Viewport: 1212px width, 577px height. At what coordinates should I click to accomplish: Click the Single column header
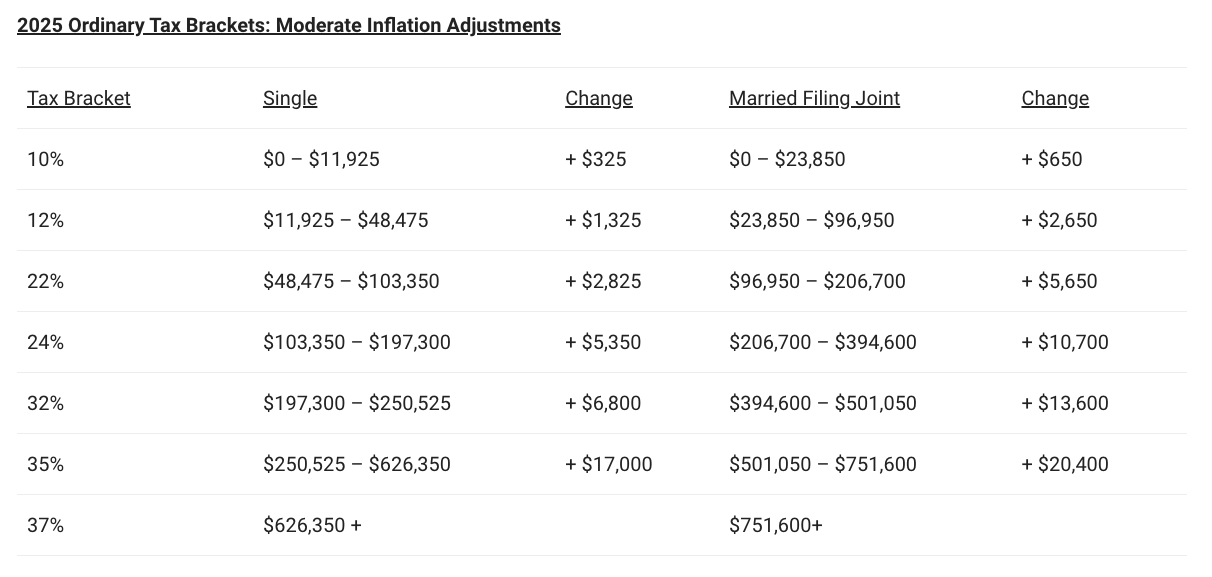click(290, 98)
